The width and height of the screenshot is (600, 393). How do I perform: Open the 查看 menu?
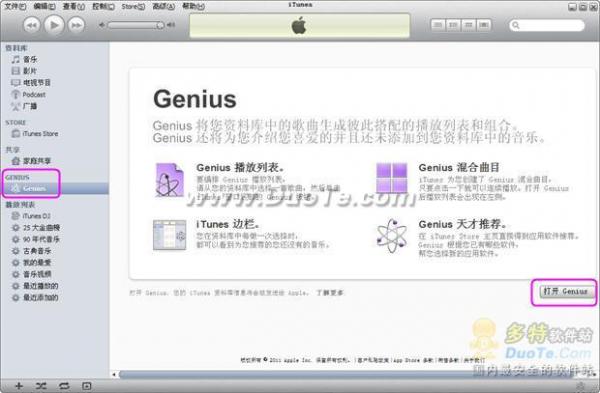point(74,6)
